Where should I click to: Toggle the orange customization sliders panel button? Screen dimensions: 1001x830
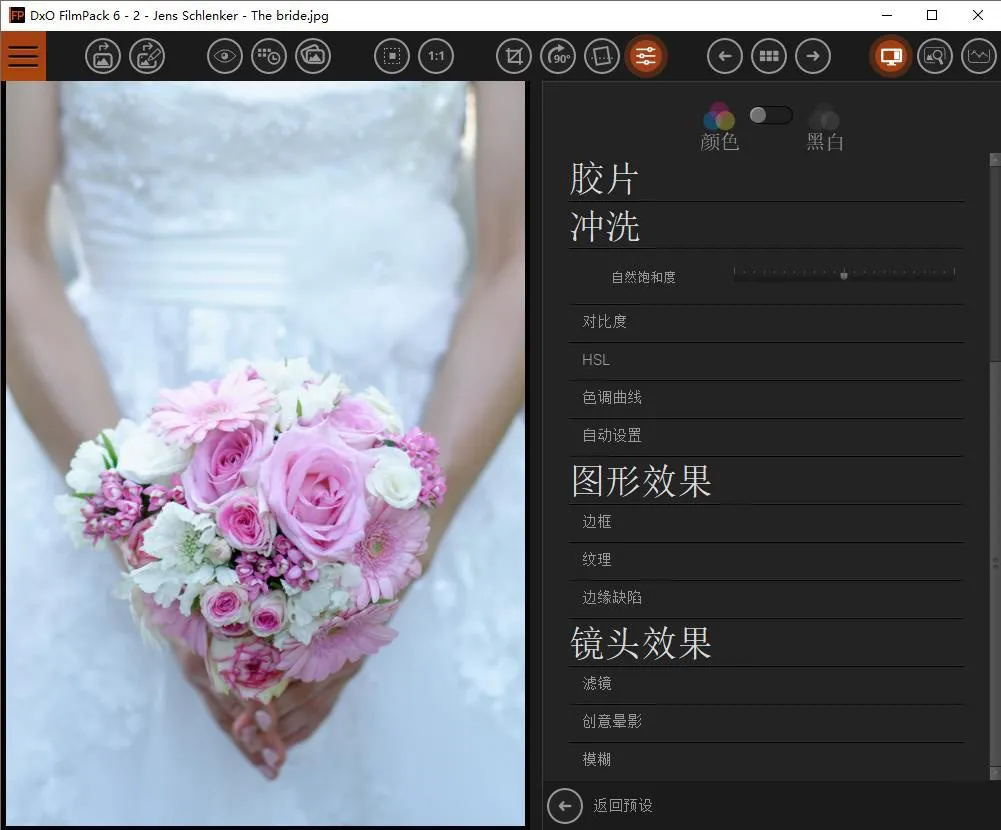point(645,56)
